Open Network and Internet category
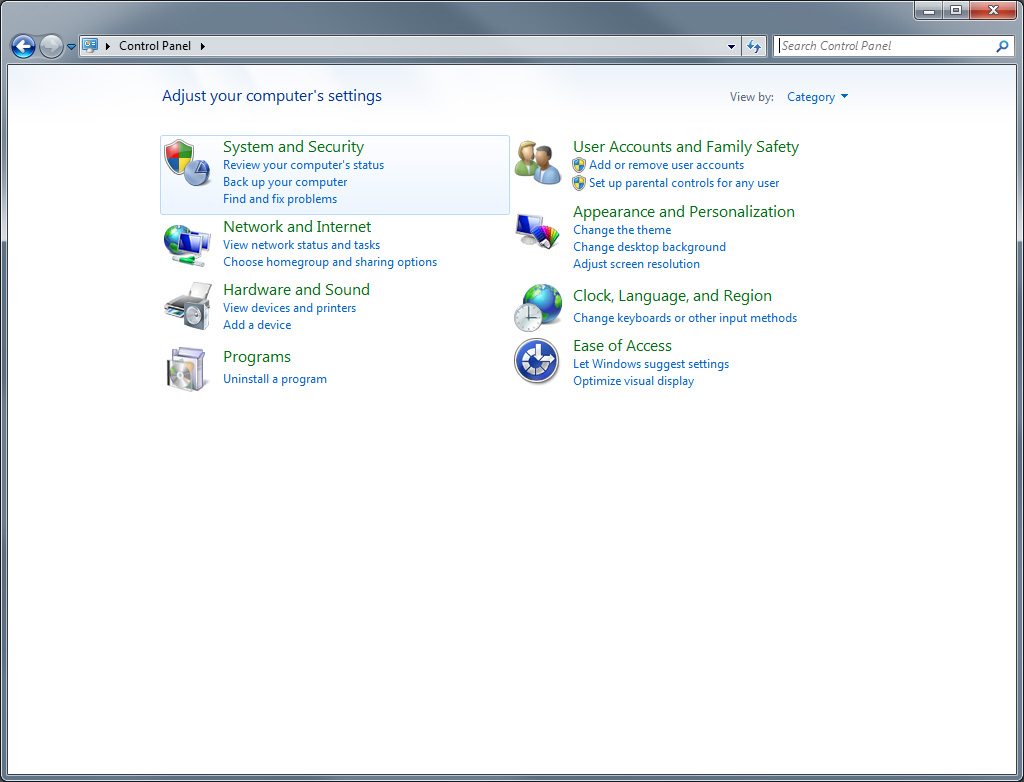The image size is (1024, 782). (297, 227)
